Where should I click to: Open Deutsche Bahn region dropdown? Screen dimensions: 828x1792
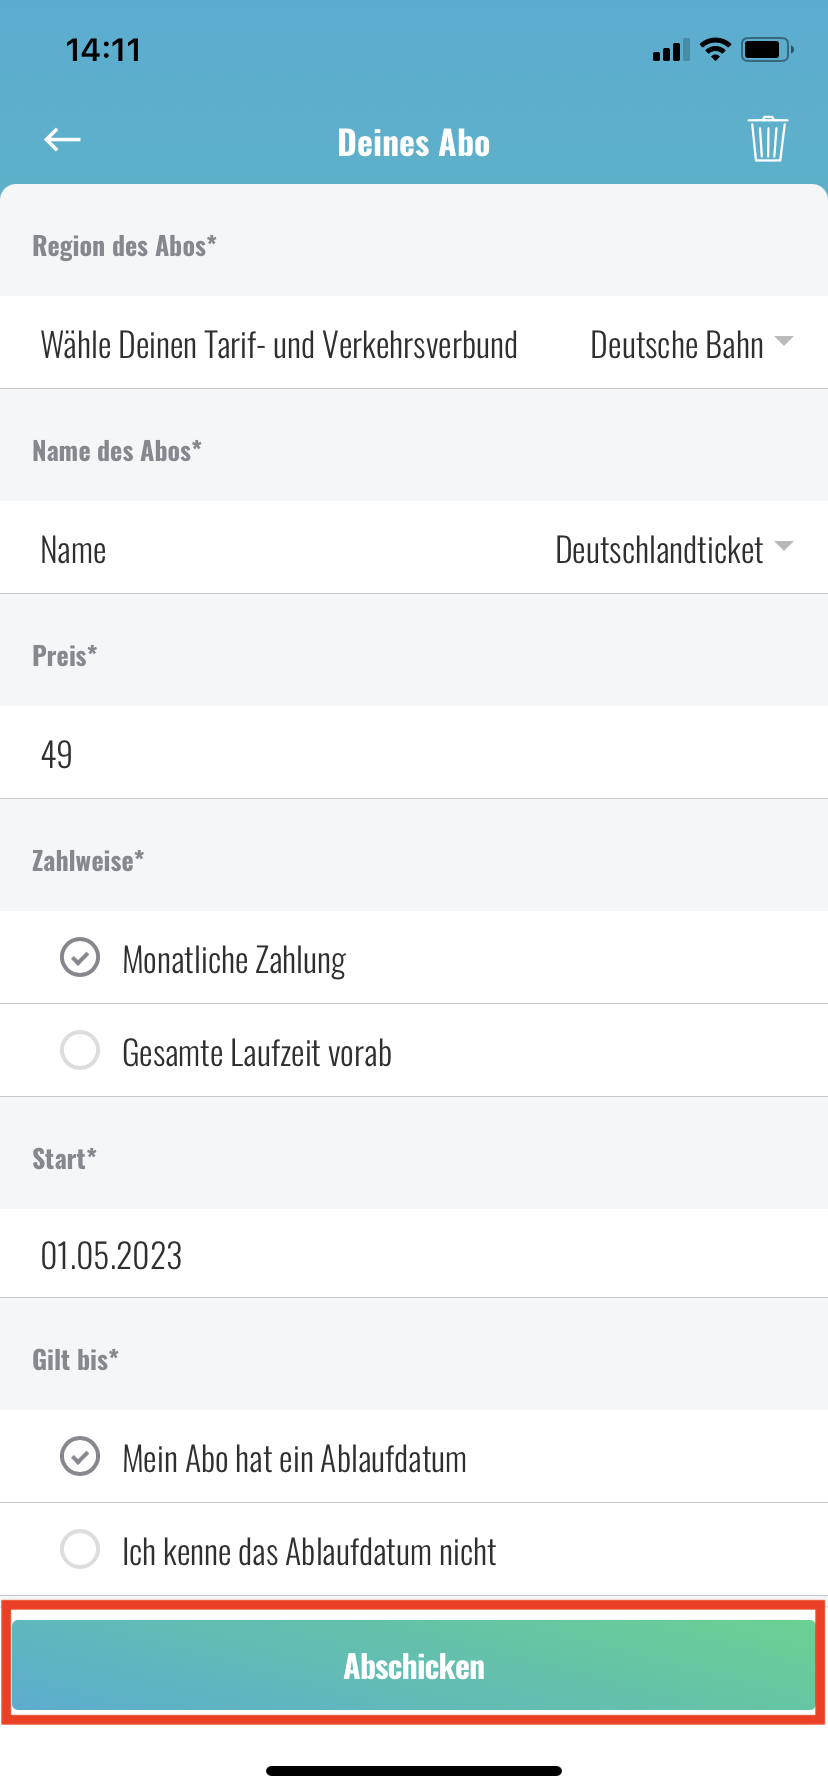[677, 345]
